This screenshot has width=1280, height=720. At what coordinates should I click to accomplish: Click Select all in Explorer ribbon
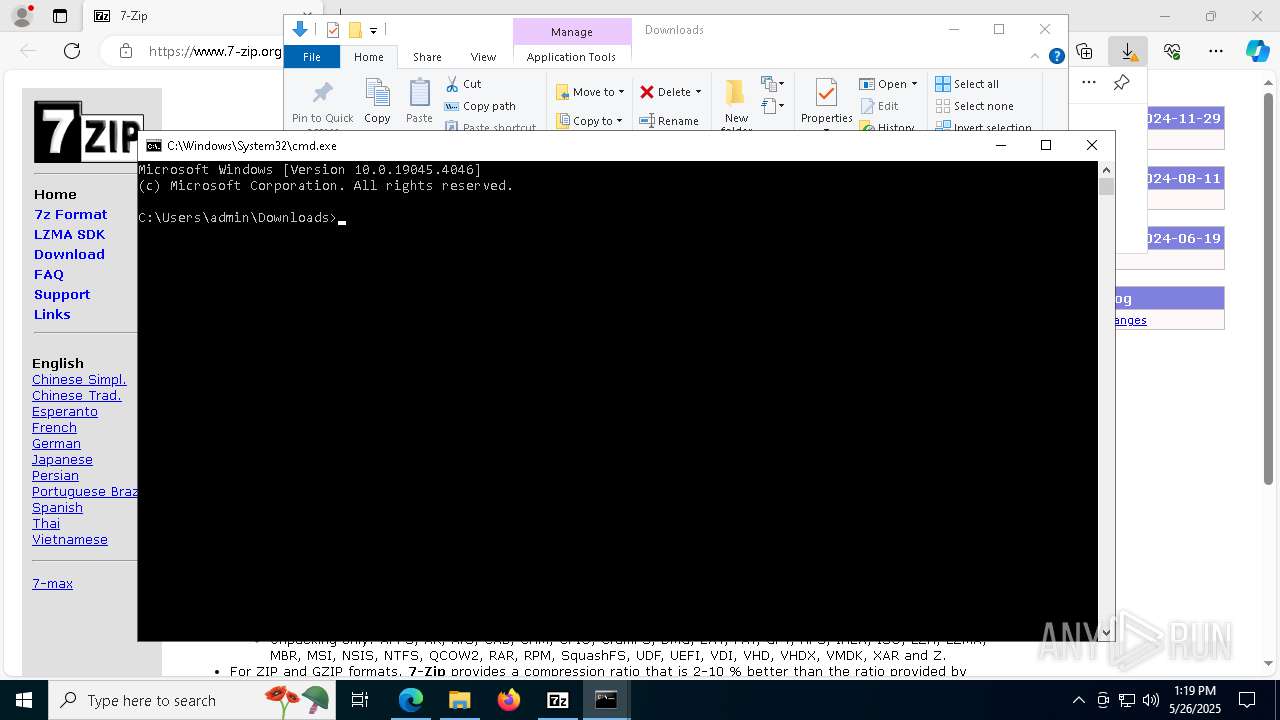pos(967,84)
